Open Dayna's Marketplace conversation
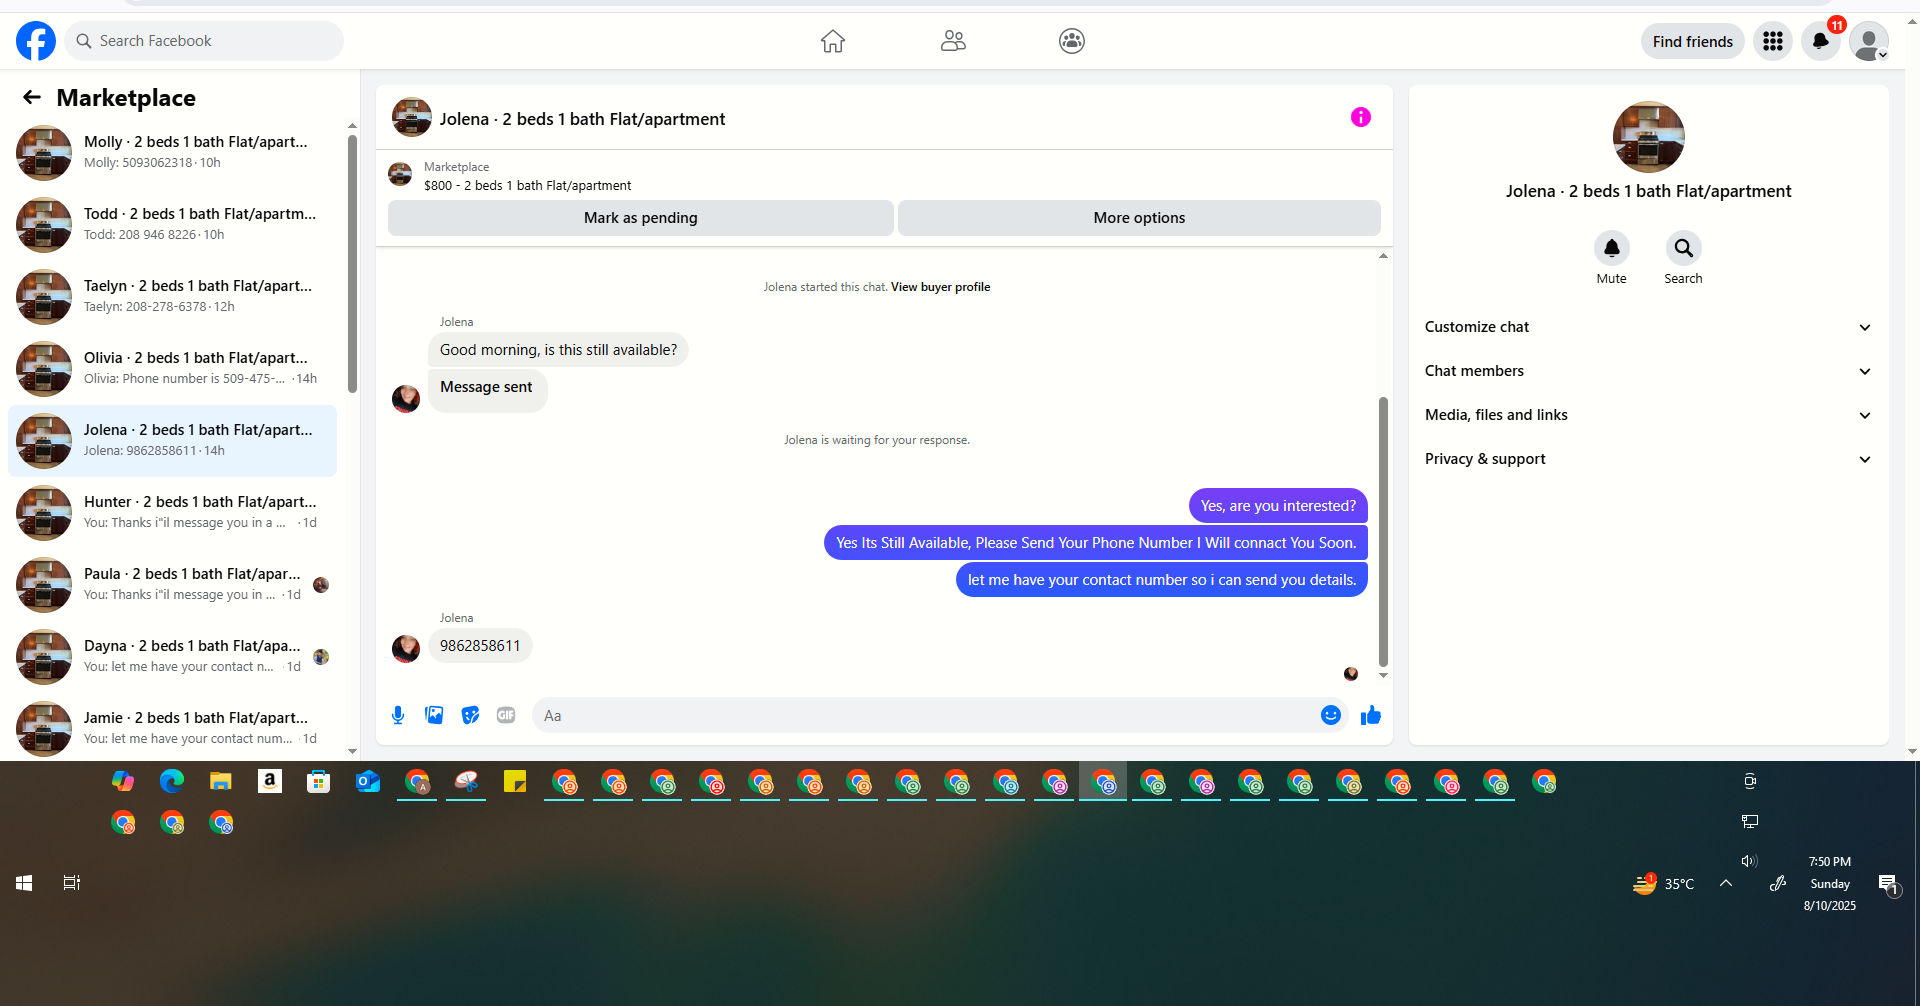The image size is (1920, 1006). (x=172, y=657)
